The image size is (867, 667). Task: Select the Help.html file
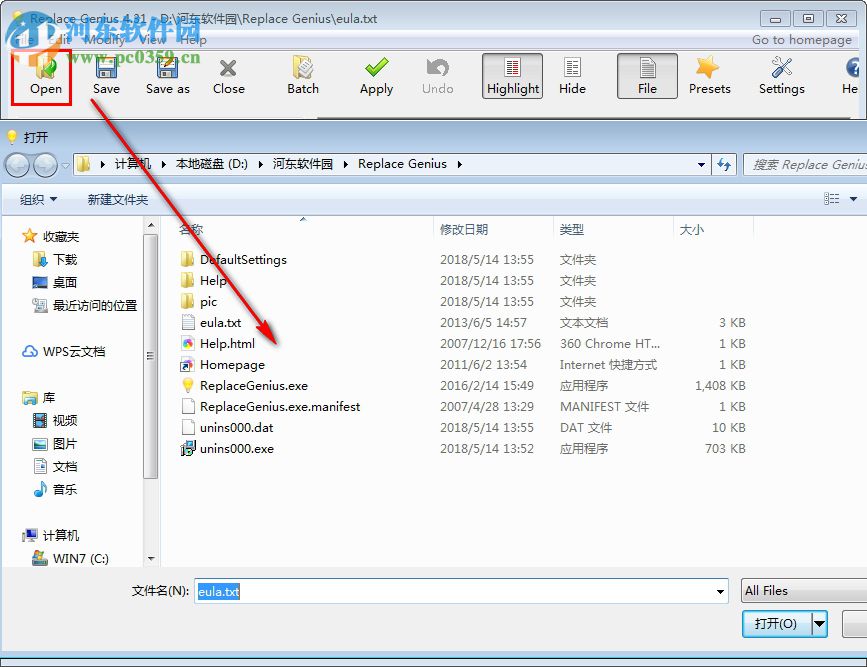(227, 343)
